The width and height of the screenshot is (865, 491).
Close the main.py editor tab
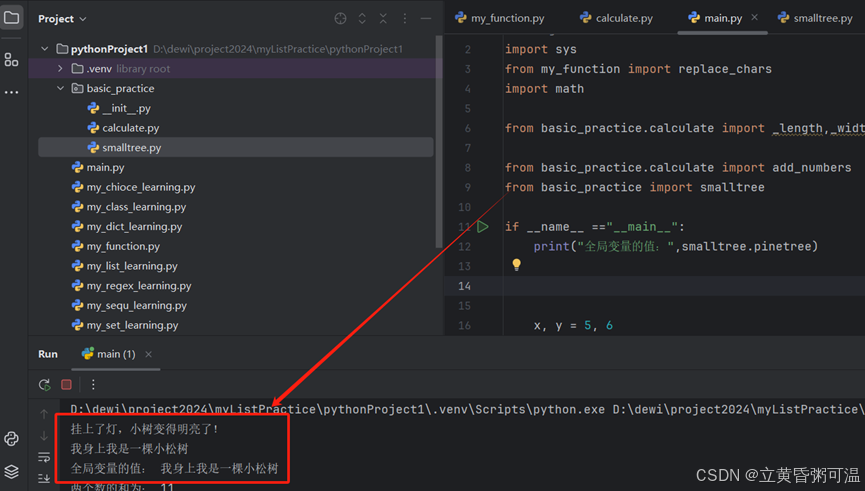[x=754, y=18]
